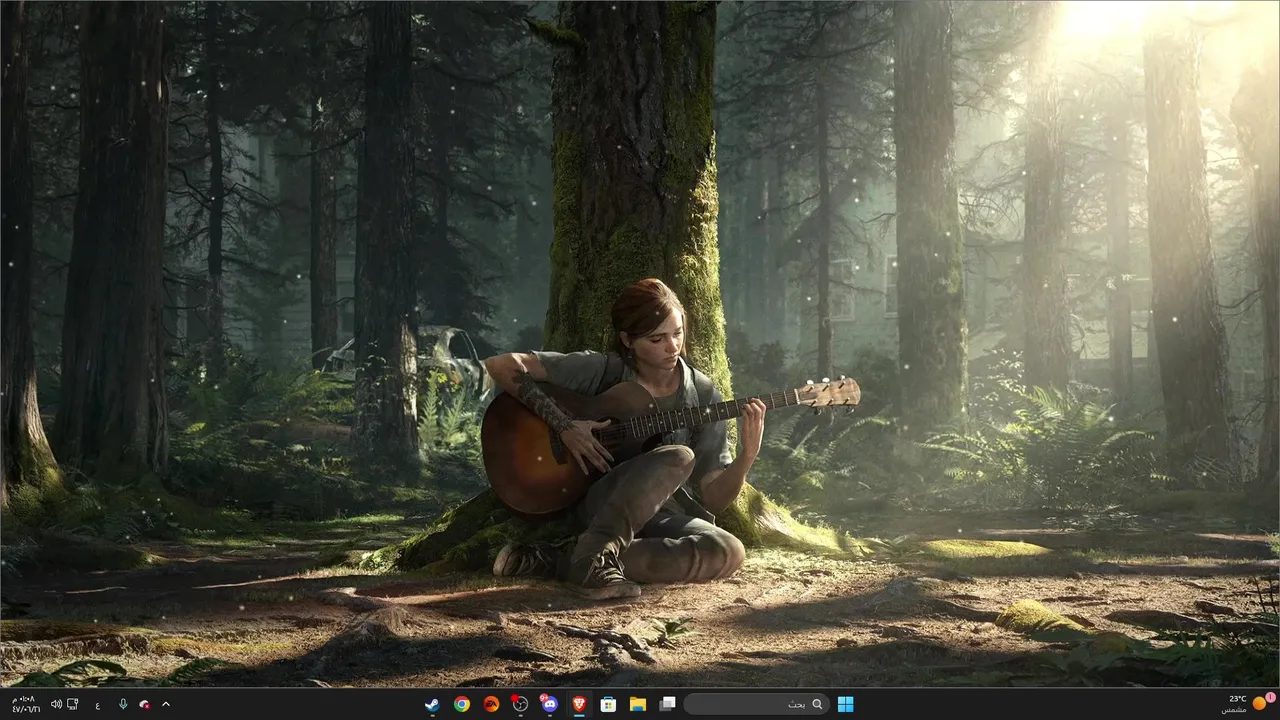Open the weather widget showing 23°C
Screen dimensions: 1280x720
1248,704
